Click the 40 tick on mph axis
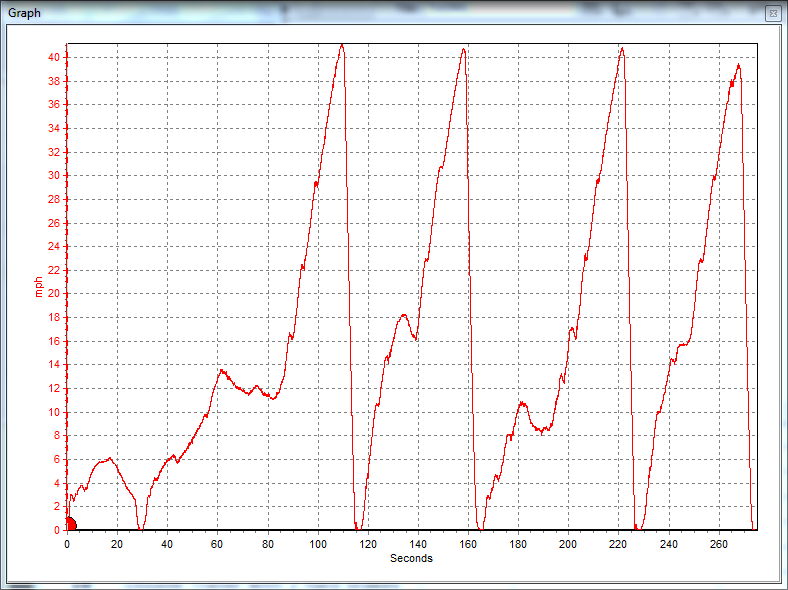The height and width of the screenshot is (590, 788). (55, 57)
